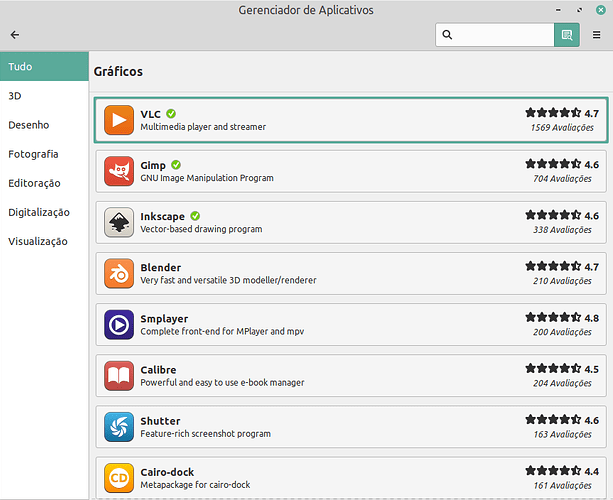613x500 pixels.
Task: Click "Metapackage for cairo-dock" description
Action: pos(195,485)
